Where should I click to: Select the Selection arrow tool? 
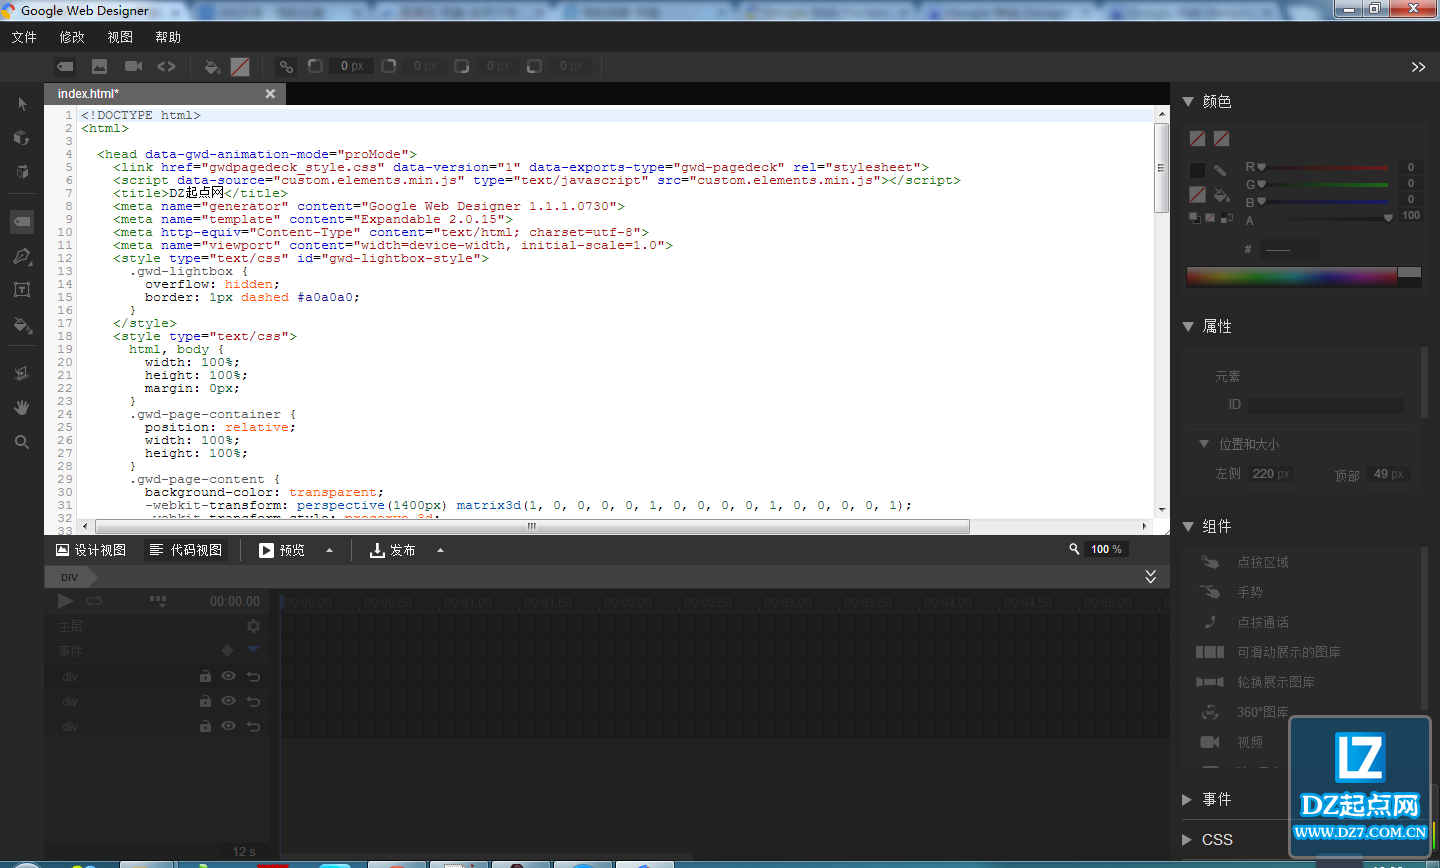tap(22, 104)
